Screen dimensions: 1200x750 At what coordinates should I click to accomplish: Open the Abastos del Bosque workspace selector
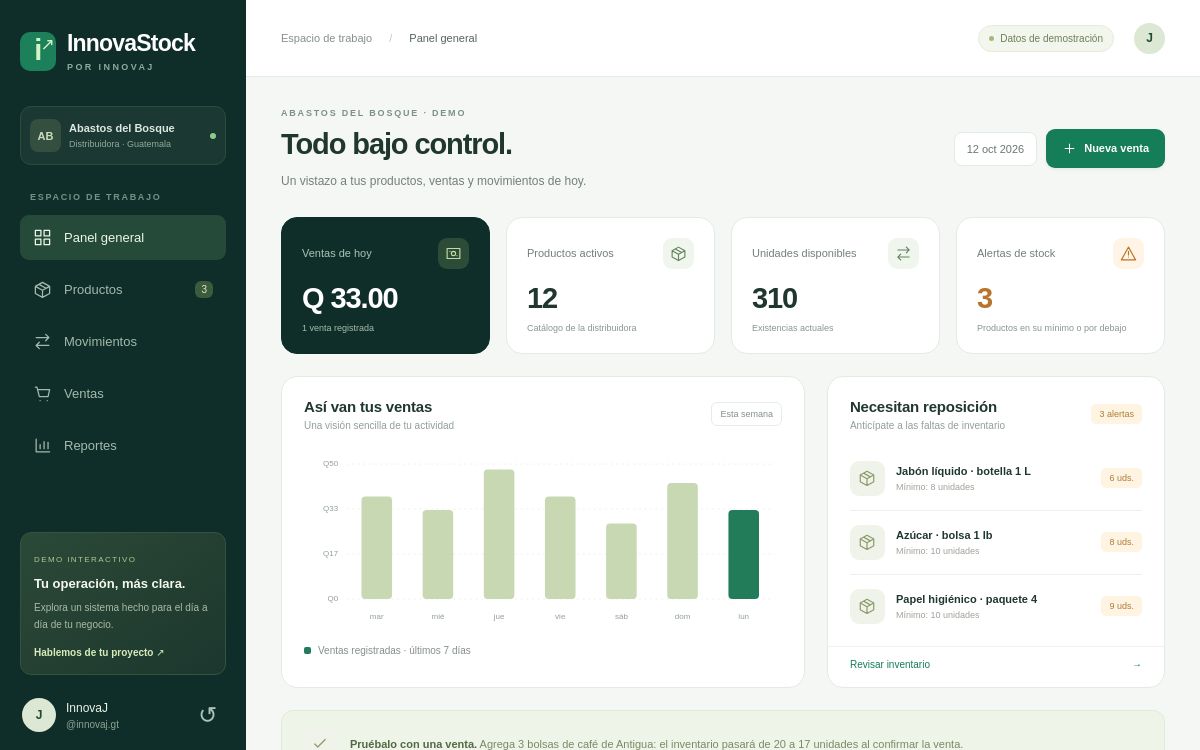[123, 135]
